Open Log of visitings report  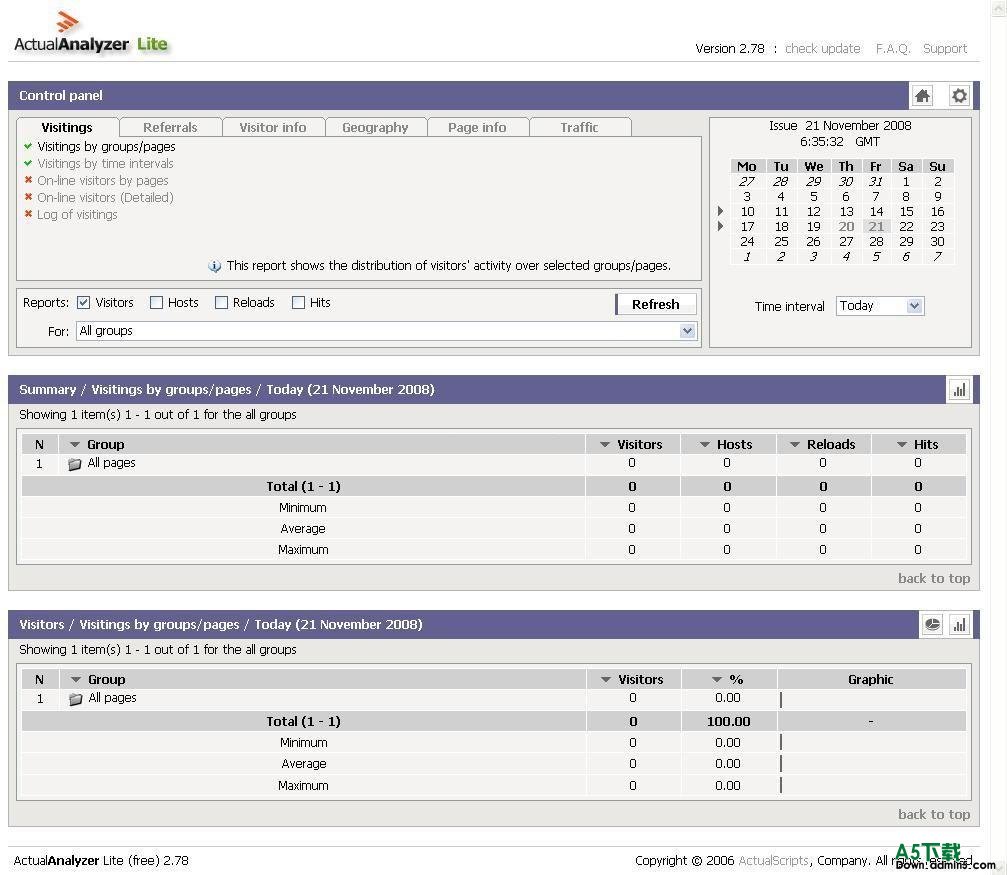(77, 215)
